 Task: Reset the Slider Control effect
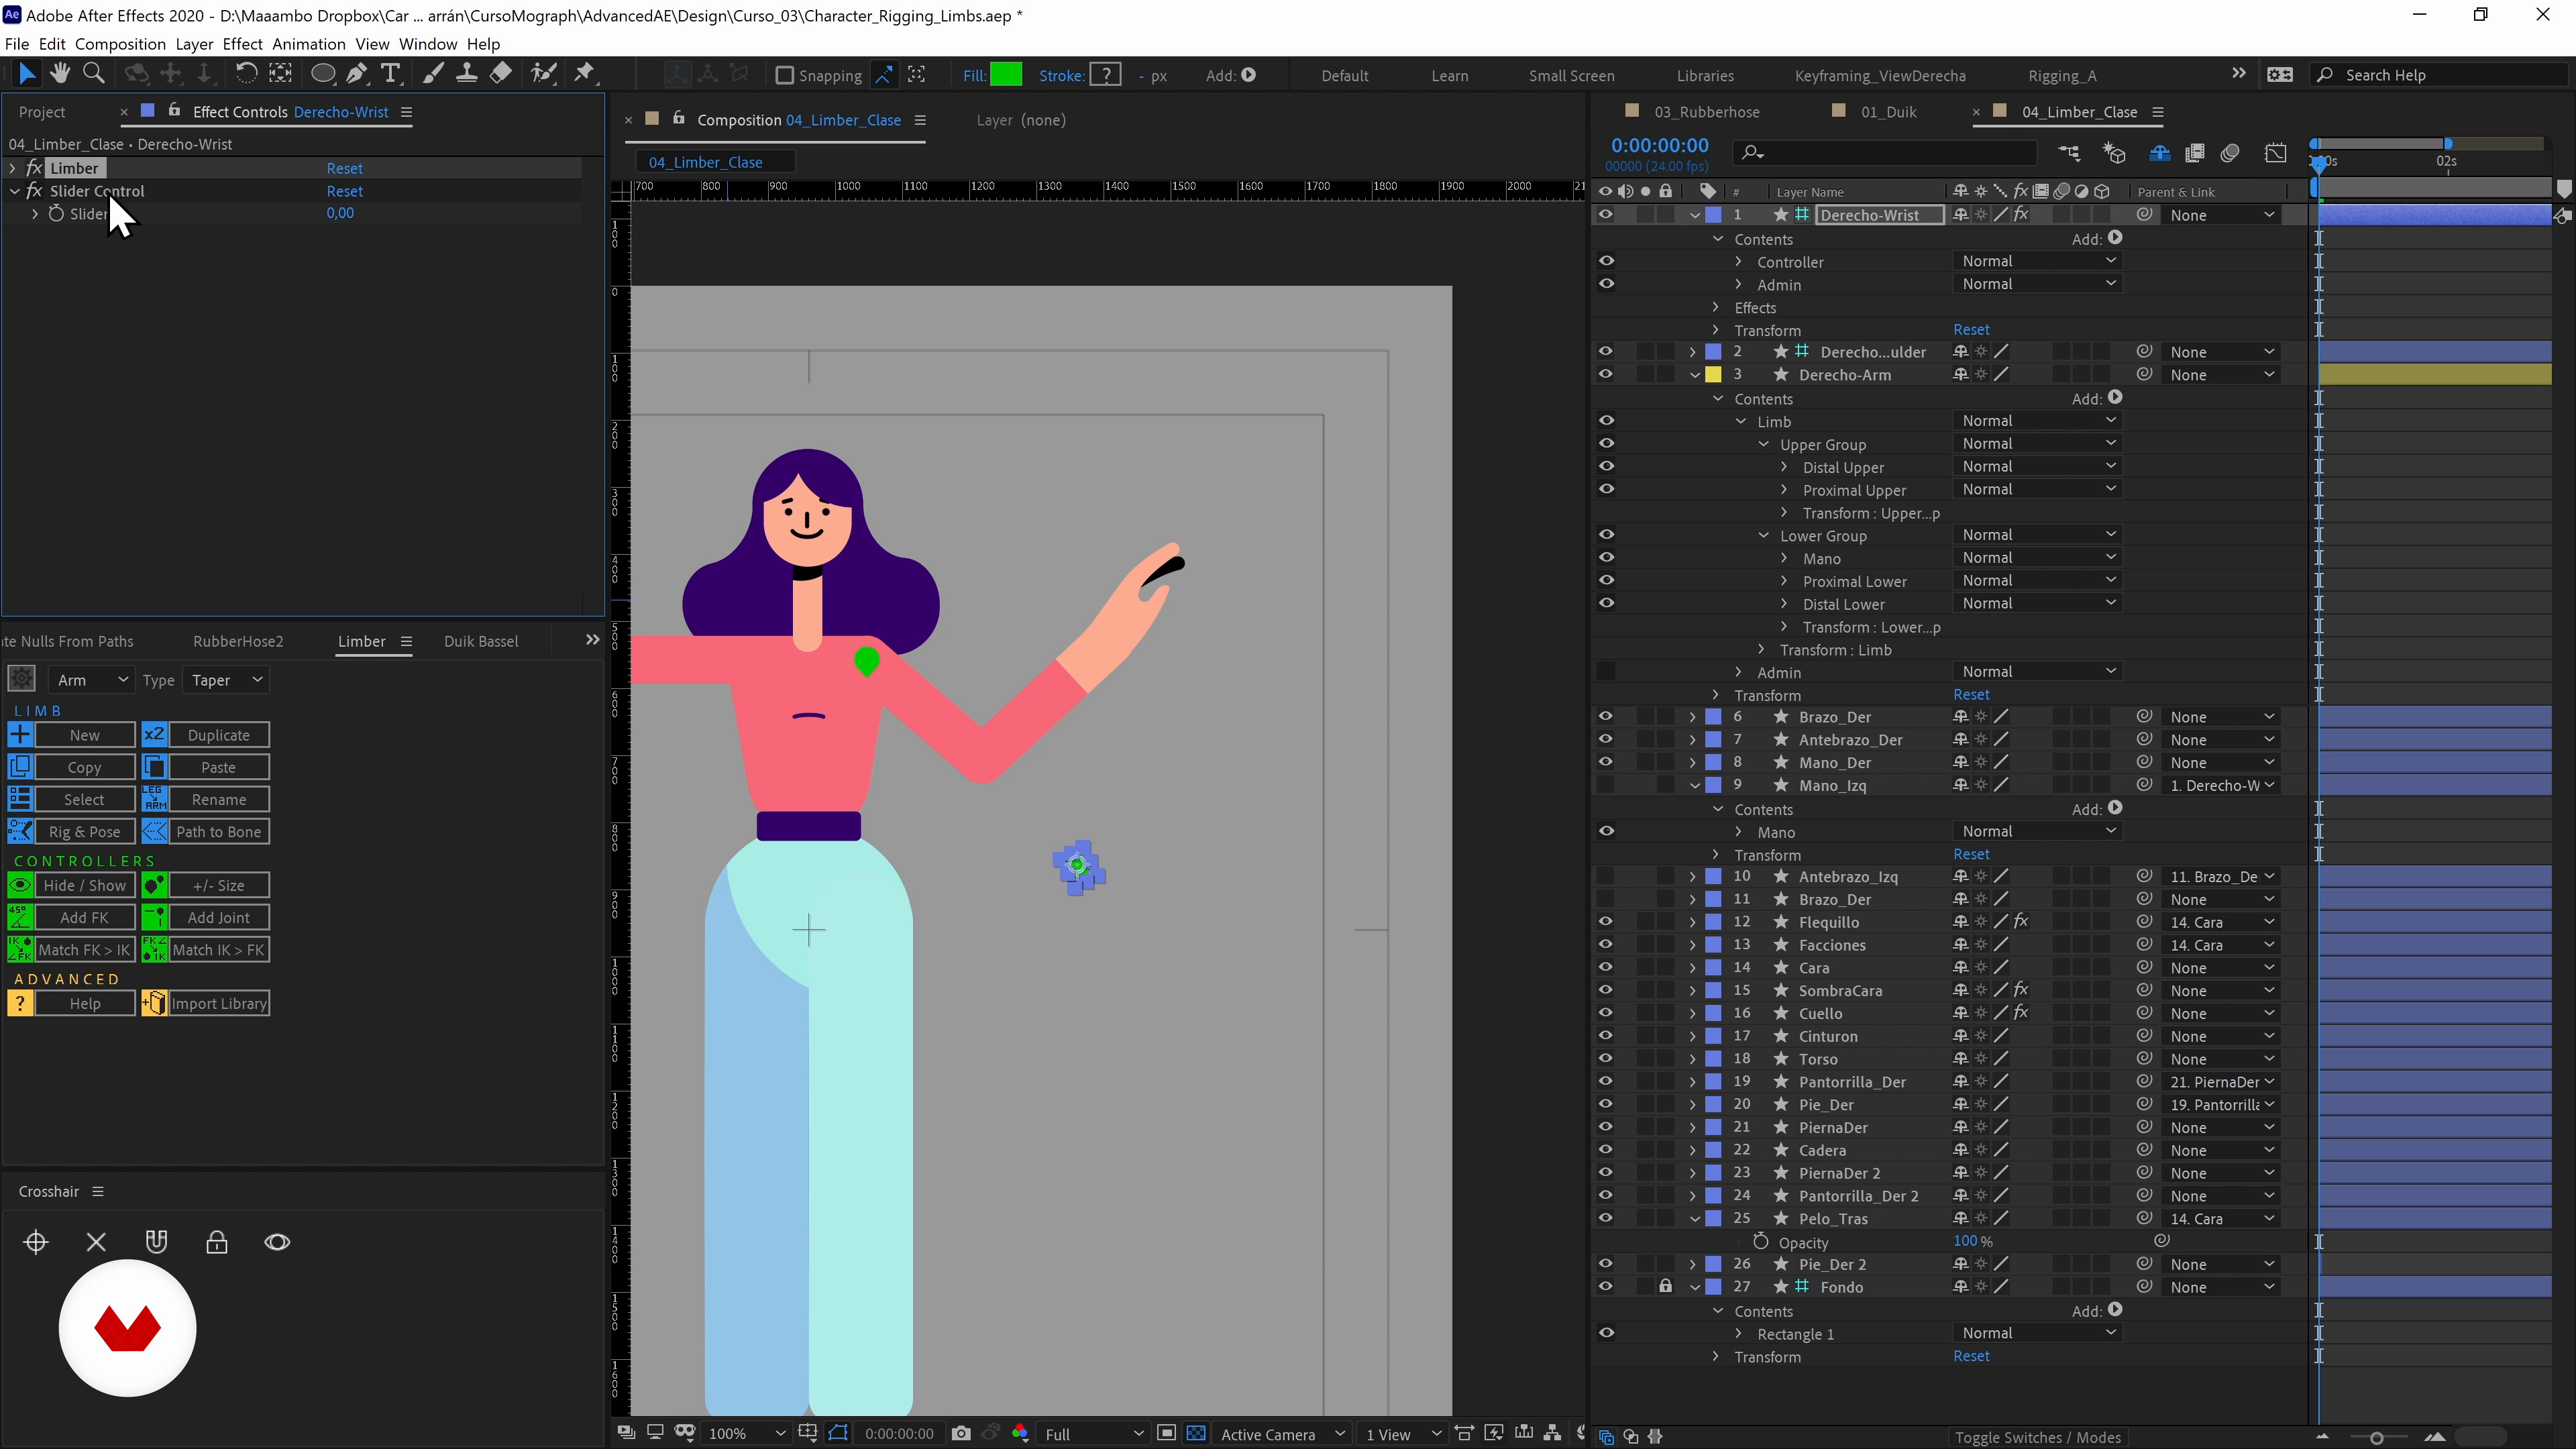pos(344,190)
